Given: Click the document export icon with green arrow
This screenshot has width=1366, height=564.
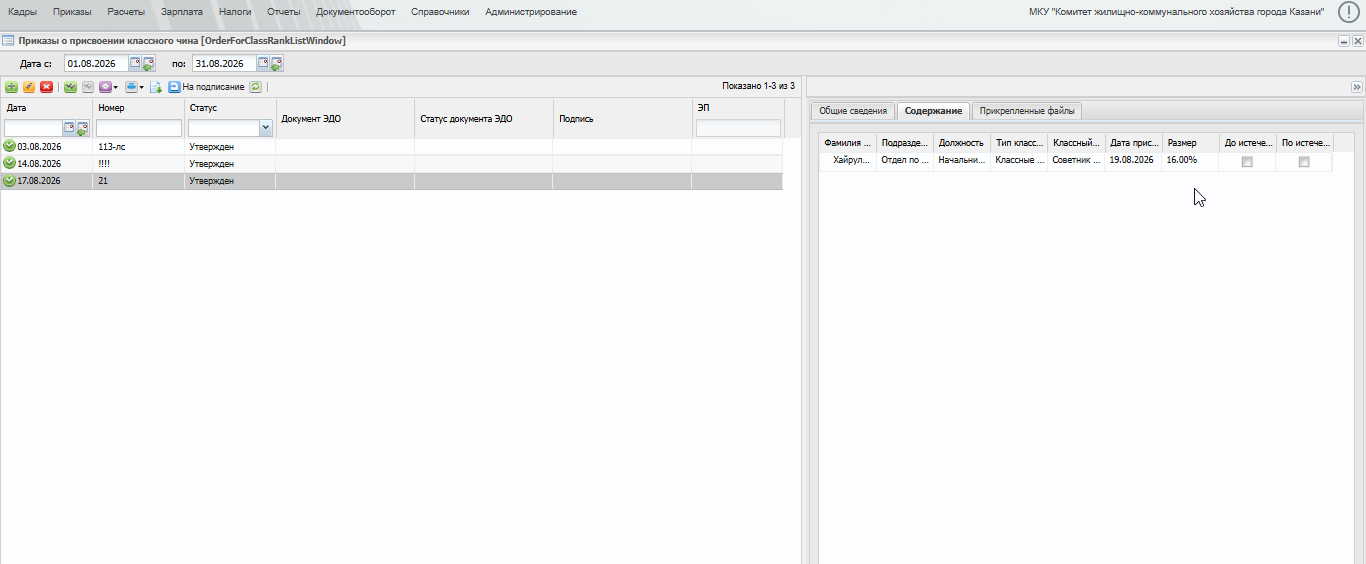Looking at the screenshot, I should pyautogui.click(x=156, y=87).
